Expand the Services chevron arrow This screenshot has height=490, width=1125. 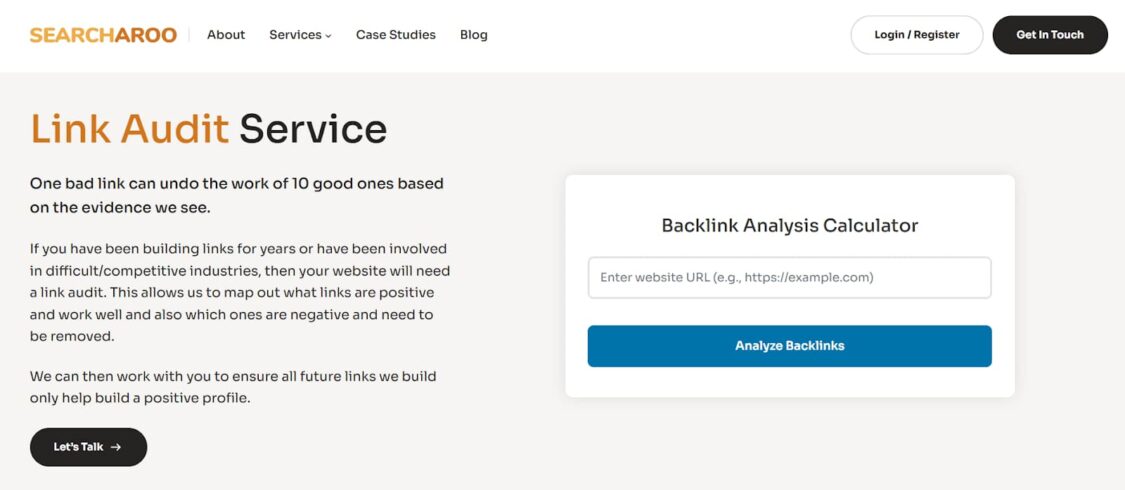[329, 36]
